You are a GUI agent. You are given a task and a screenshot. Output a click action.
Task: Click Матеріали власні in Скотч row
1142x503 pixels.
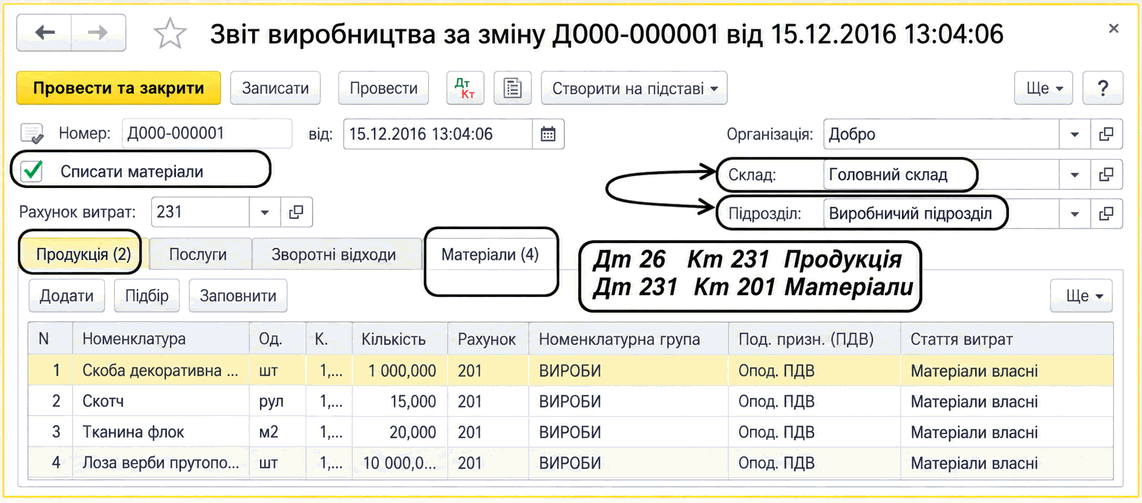point(1007,402)
